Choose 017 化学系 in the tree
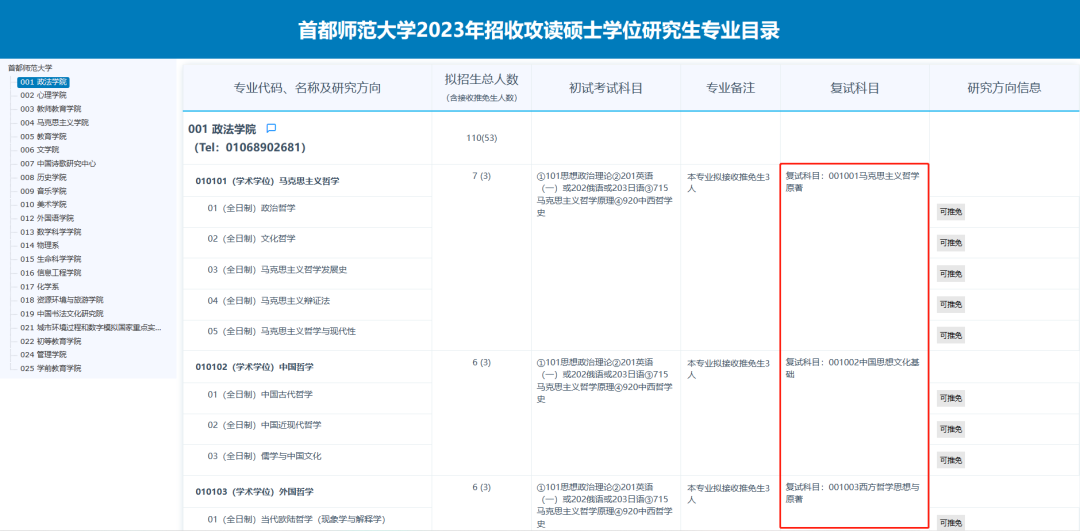The image size is (1080, 531). 39,286
